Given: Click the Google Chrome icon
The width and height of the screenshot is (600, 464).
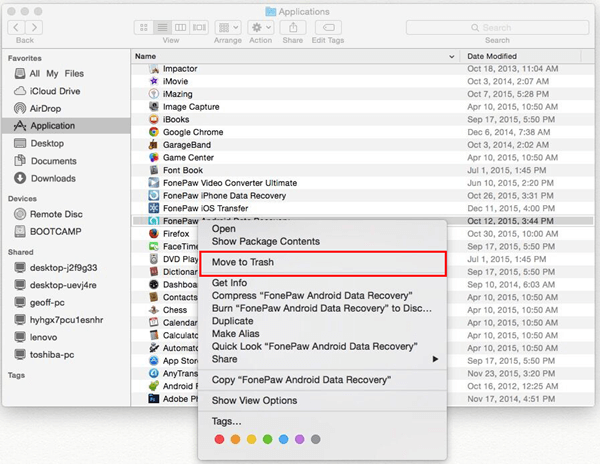Looking at the screenshot, I should point(154,132).
